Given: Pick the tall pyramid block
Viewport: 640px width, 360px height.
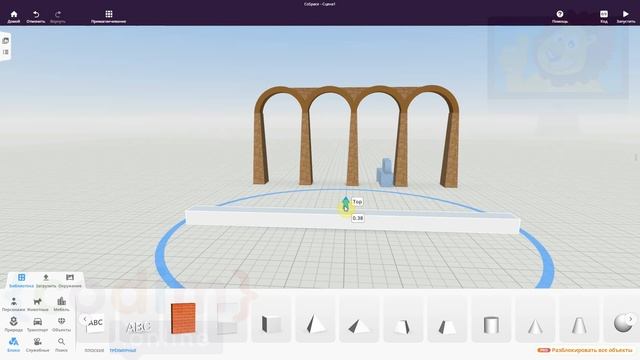Looking at the screenshot, I should (315, 324).
